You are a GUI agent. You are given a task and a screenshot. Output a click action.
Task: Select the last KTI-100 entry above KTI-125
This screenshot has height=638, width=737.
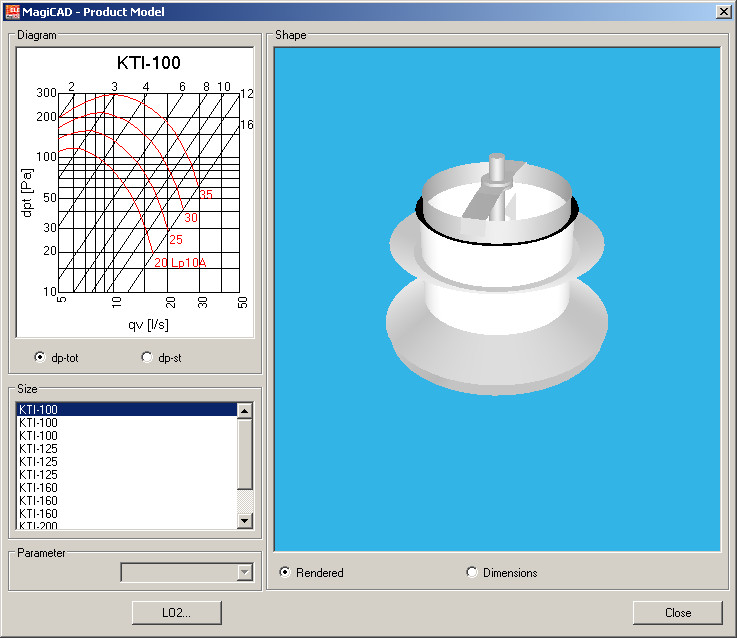click(126, 435)
